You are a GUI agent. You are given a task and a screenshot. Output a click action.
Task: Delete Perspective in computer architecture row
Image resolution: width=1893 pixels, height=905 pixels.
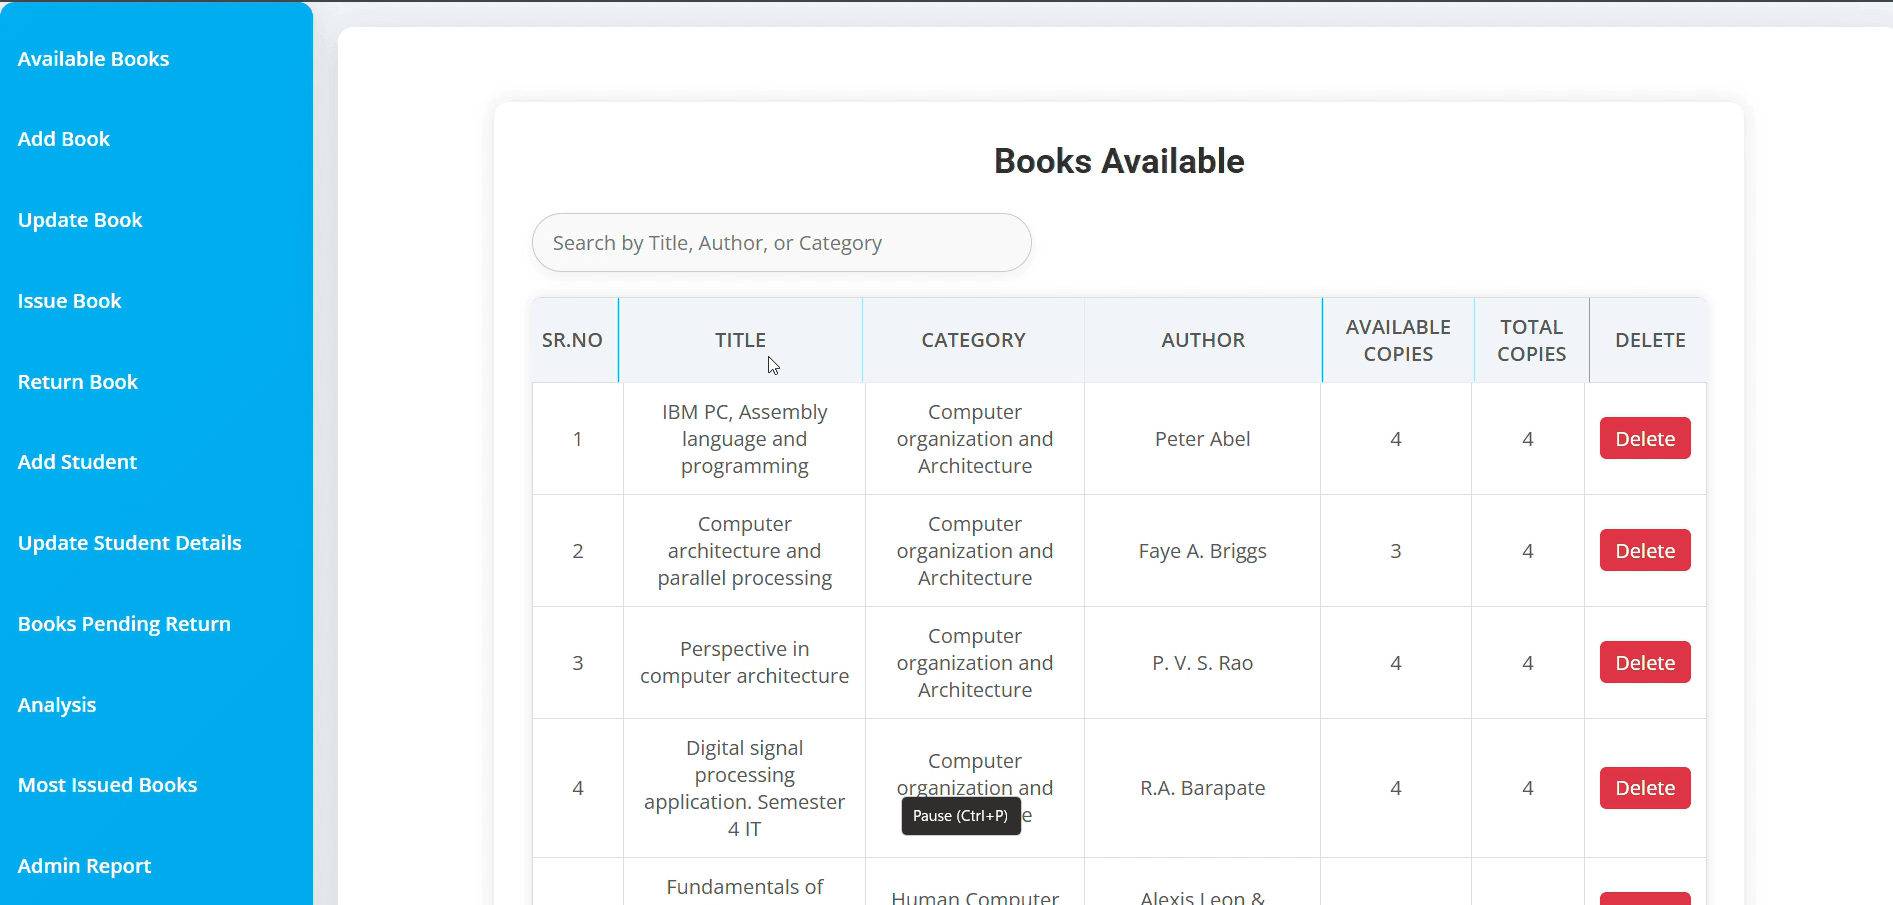[1644, 663]
